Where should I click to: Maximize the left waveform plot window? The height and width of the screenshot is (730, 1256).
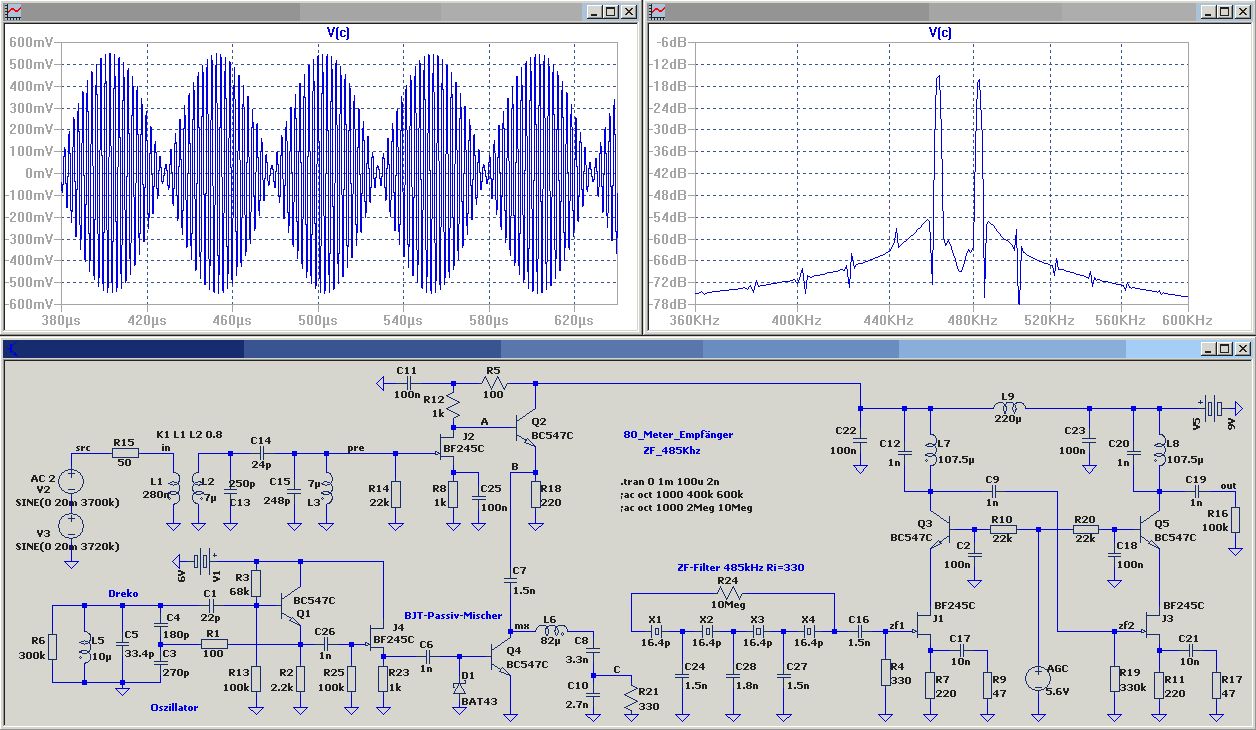(x=610, y=12)
